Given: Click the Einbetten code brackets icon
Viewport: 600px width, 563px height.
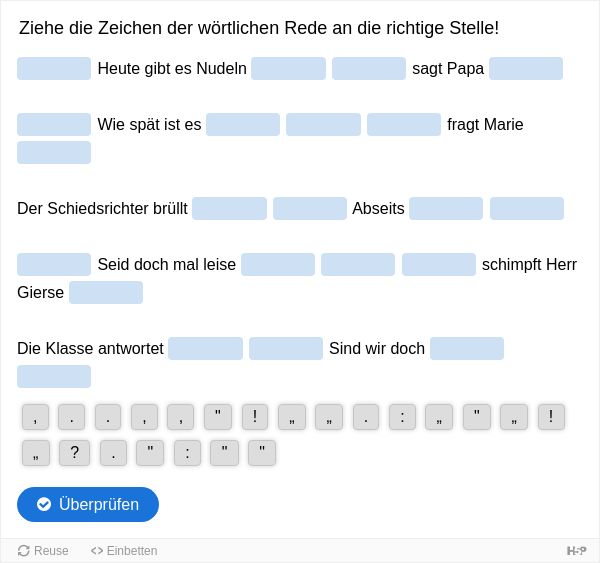Looking at the screenshot, I should pyautogui.click(x=97, y=551).
